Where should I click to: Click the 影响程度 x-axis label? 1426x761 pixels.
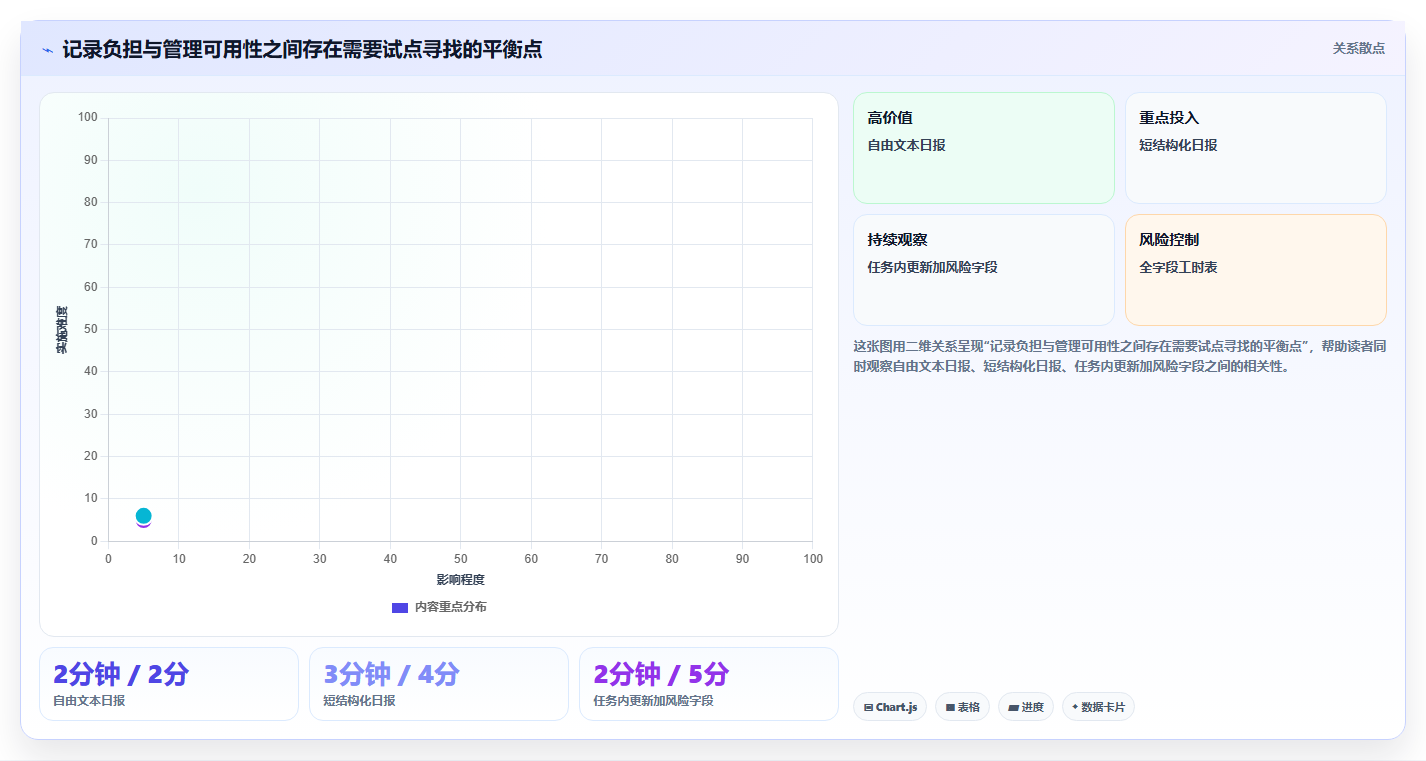point(460,580)
